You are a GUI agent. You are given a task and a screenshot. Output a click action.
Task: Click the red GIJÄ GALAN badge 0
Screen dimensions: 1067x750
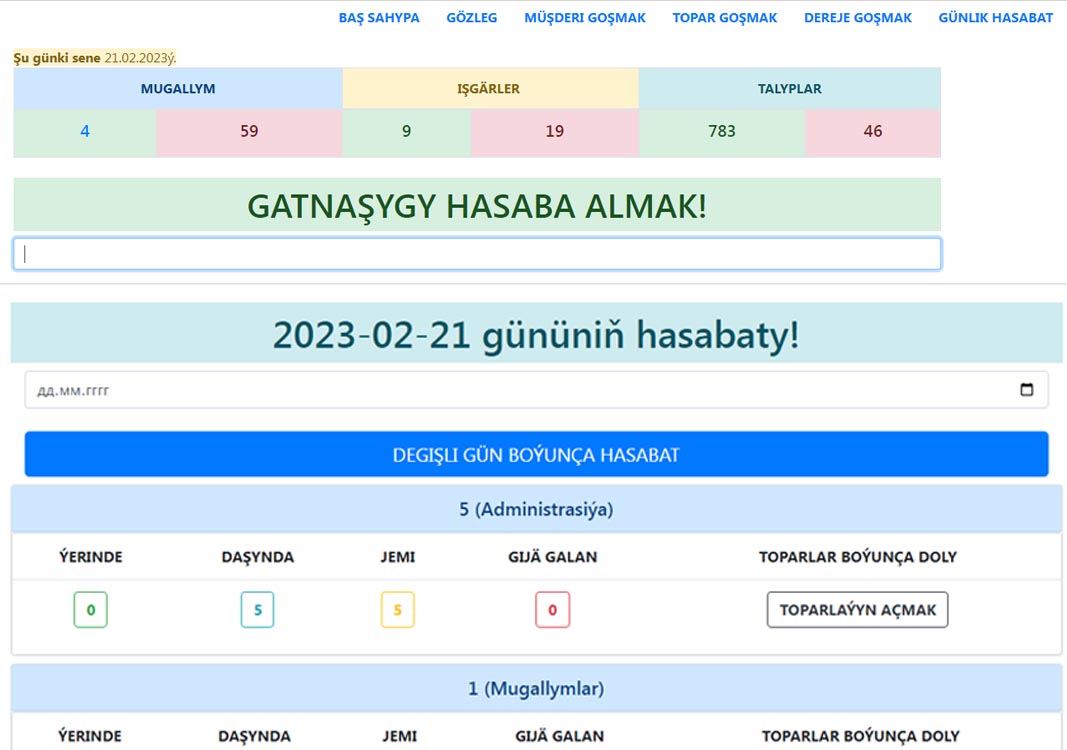tap(553, 610)
